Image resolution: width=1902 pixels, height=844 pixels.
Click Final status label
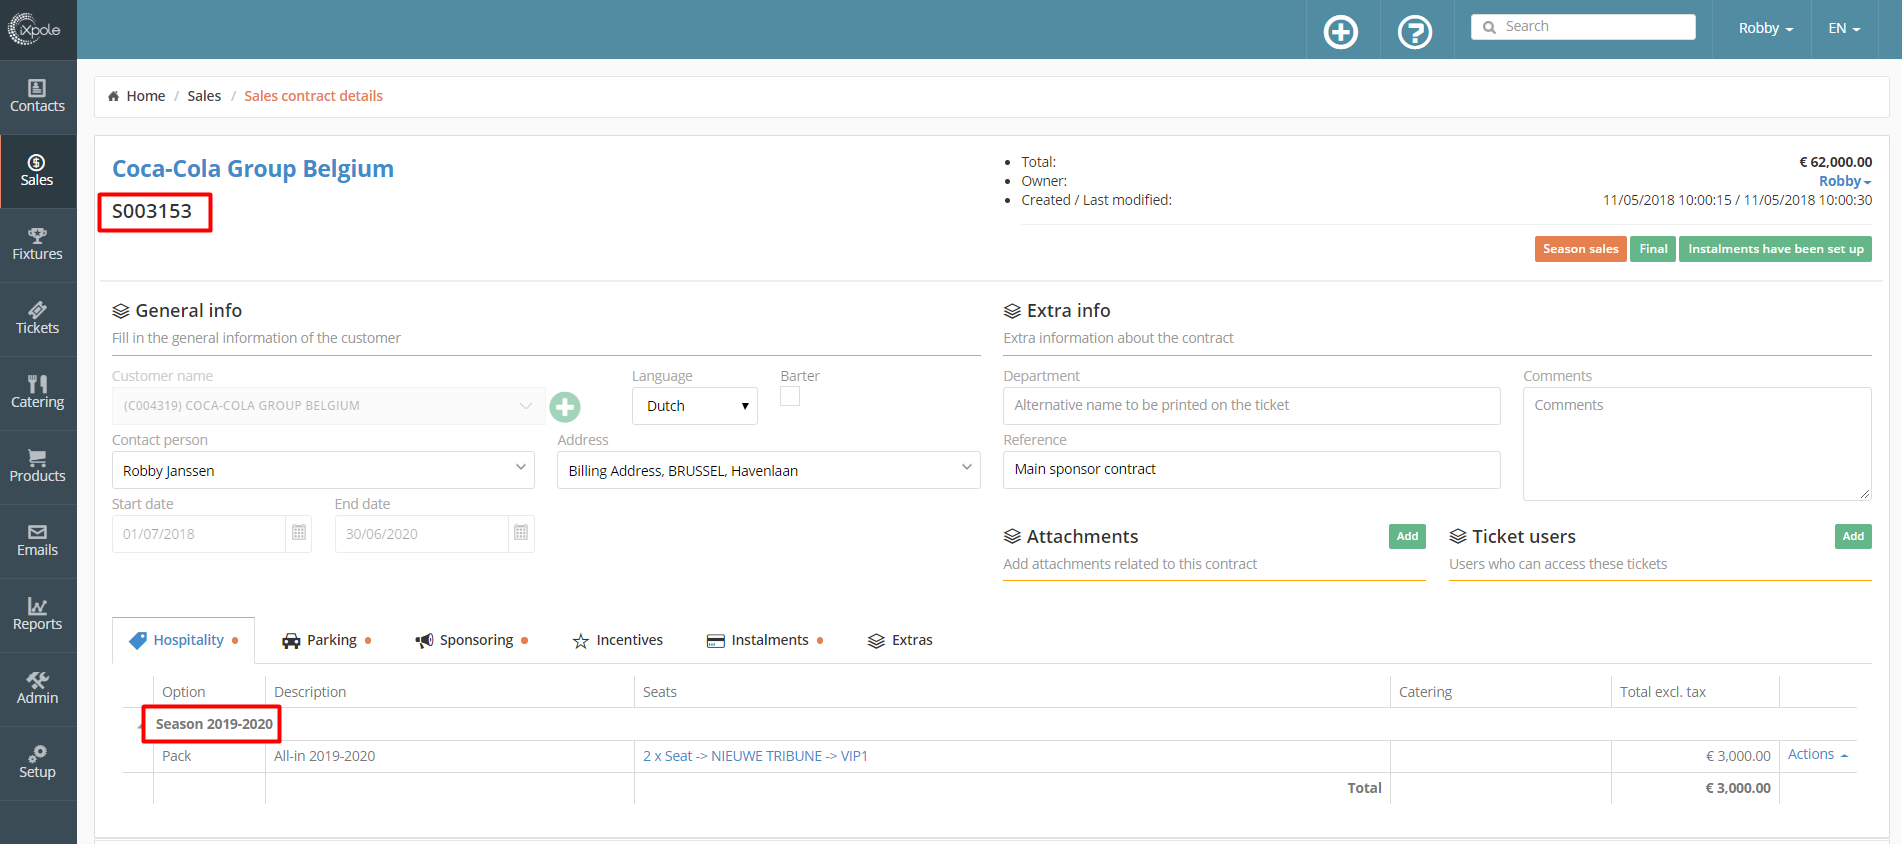(1653, 249)
